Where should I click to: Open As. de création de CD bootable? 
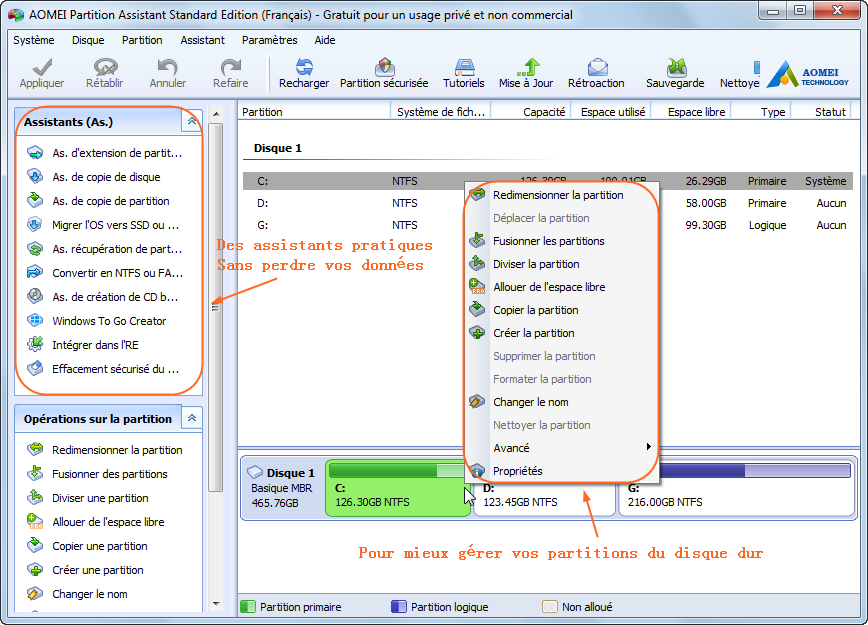point(102,297)
